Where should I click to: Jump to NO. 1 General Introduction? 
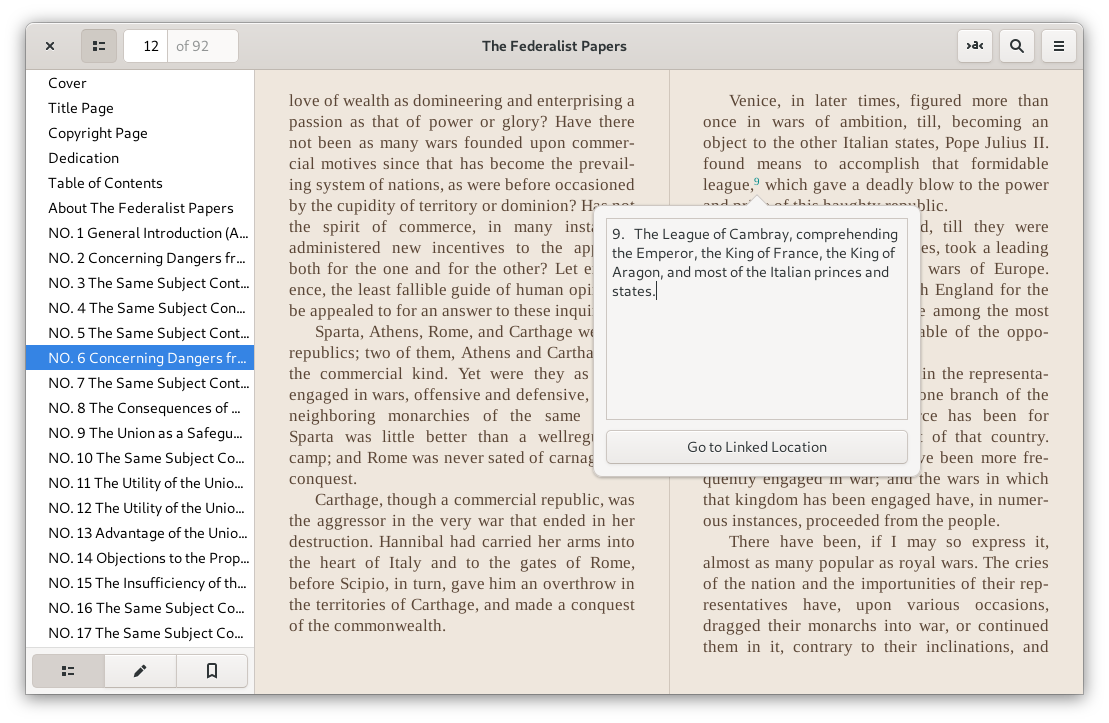pyautogui.click(x=140, y=233)
